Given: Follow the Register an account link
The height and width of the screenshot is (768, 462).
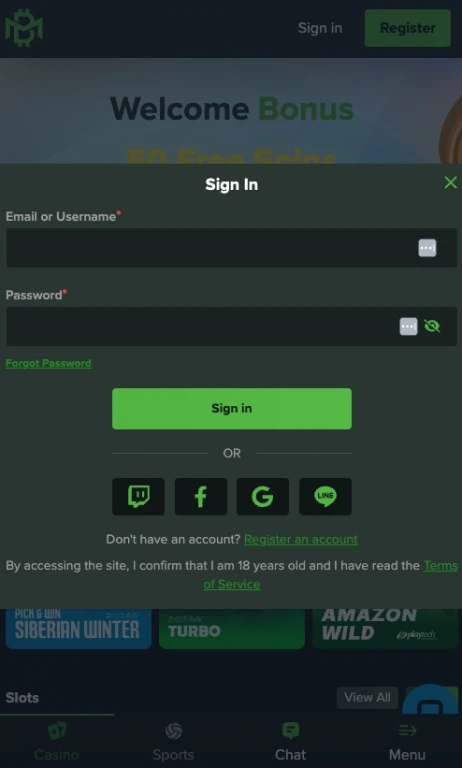Looking at the screenshot, I should coord(301,539).
